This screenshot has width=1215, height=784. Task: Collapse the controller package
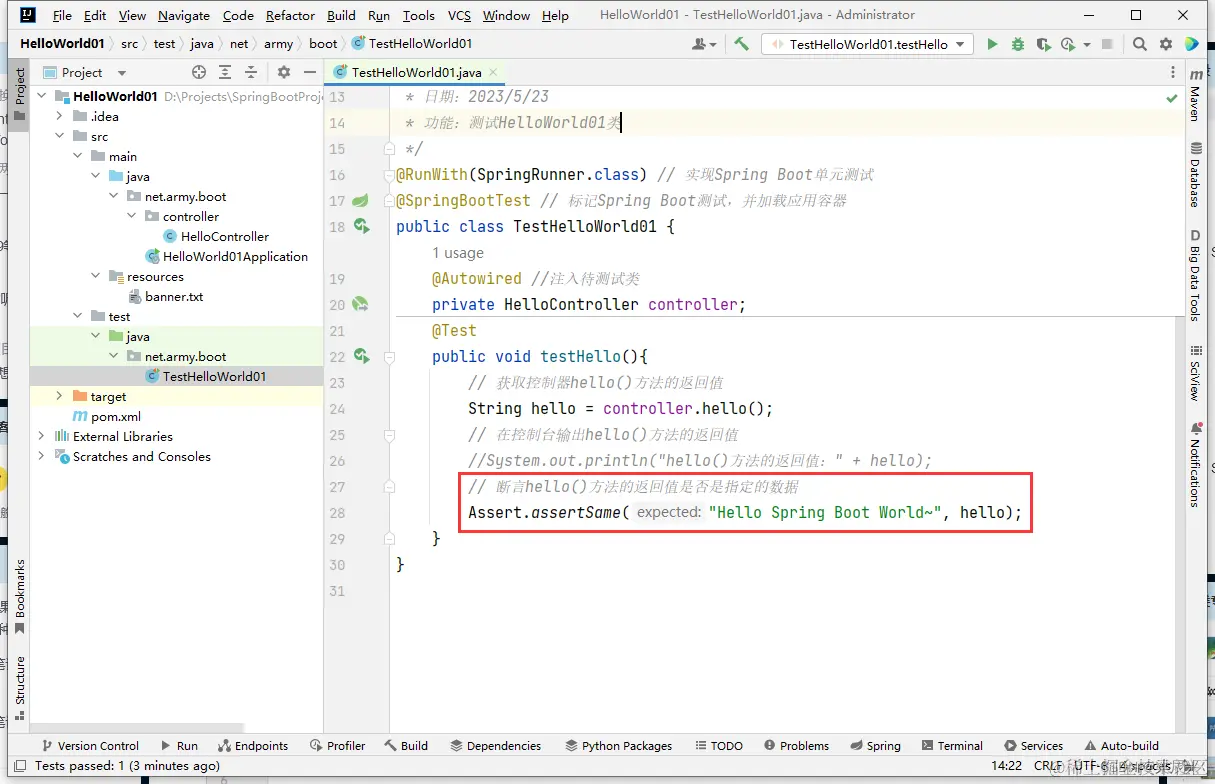tap(132, 216)
